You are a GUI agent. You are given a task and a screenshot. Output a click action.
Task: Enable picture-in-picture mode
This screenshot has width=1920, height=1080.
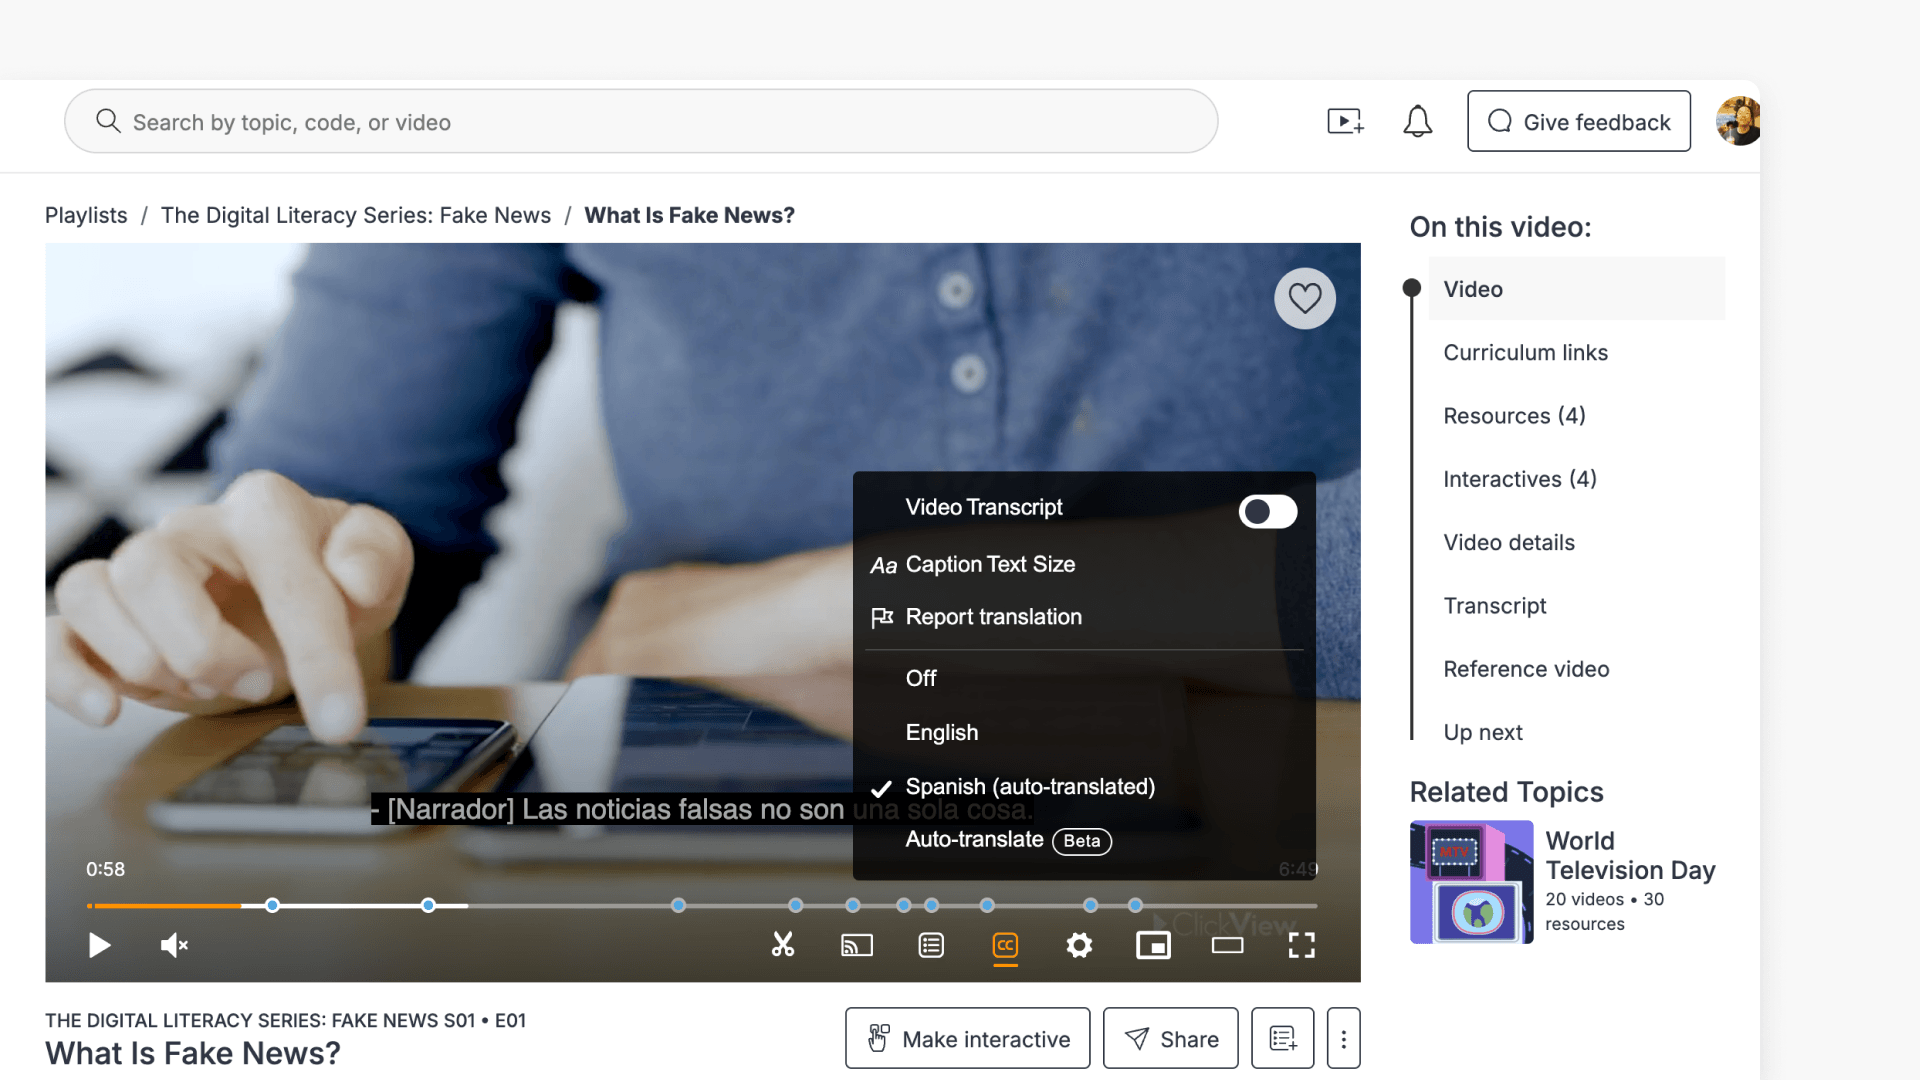pos(1153,945)
